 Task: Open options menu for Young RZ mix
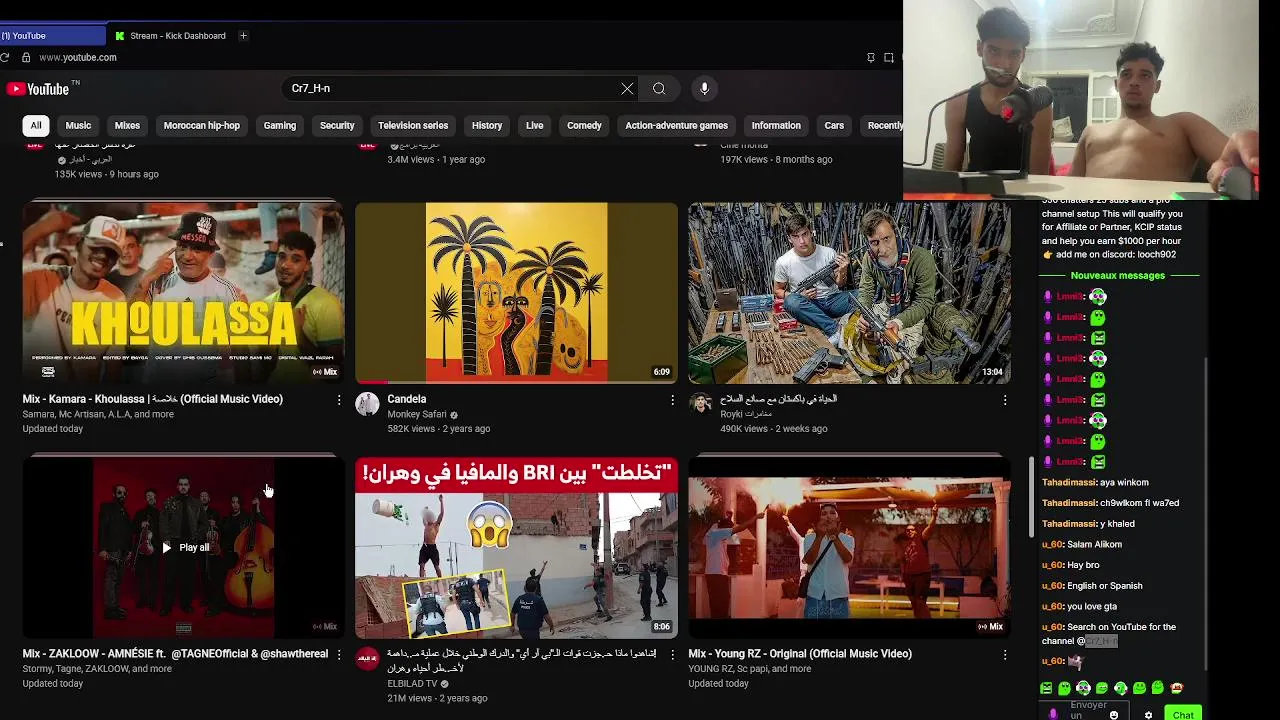point(1005,655)
